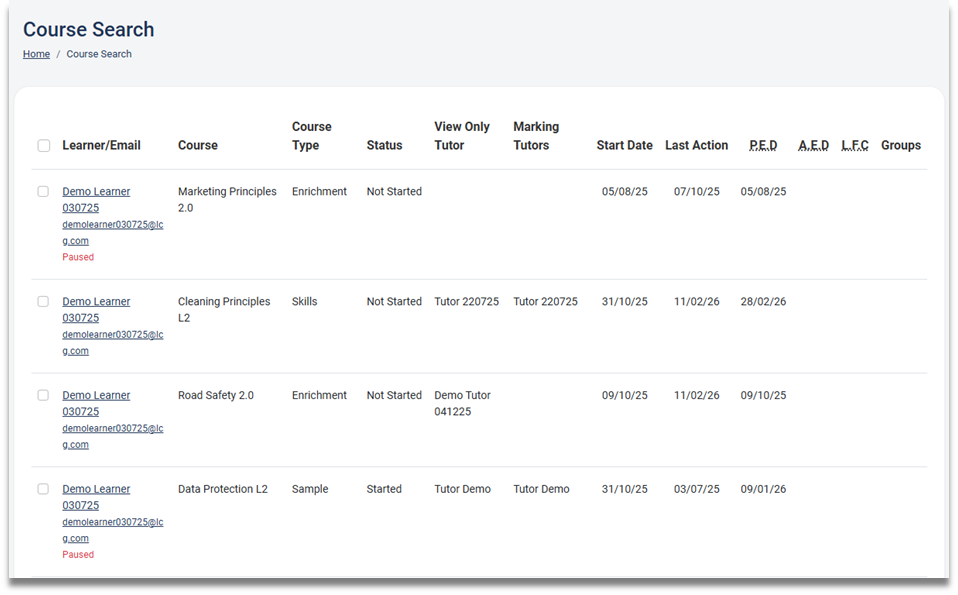Screen dimensions: 958x595
Task: Click learner email link in Marketing Principles row
Action: 112,233
